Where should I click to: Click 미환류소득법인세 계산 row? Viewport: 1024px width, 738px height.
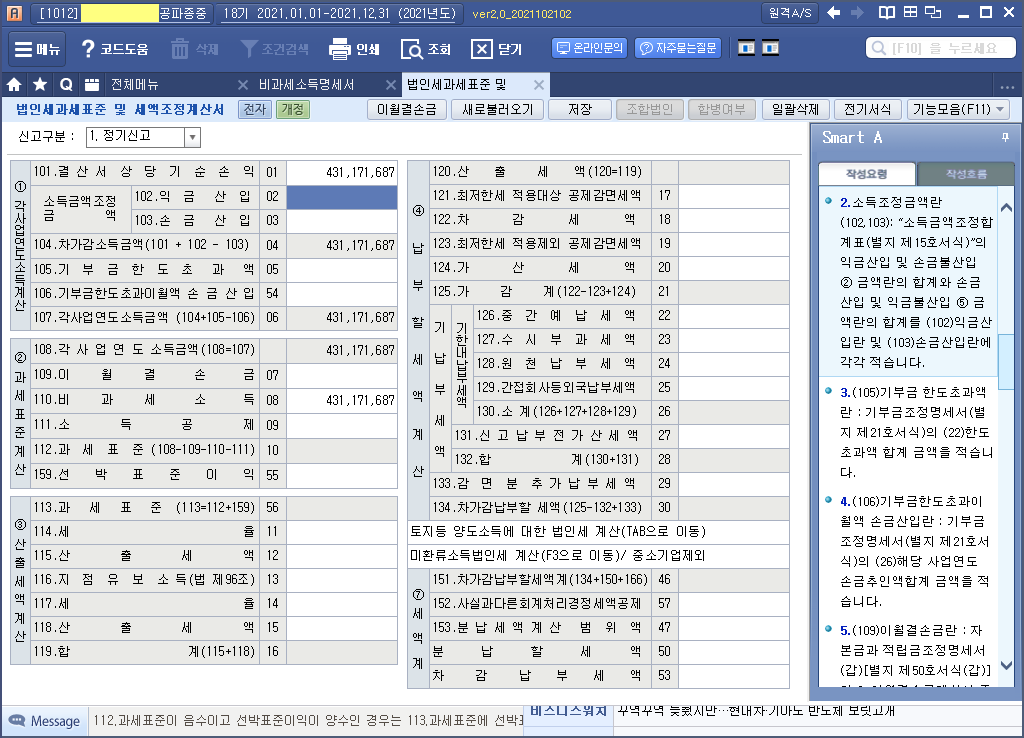coord(598,556)
